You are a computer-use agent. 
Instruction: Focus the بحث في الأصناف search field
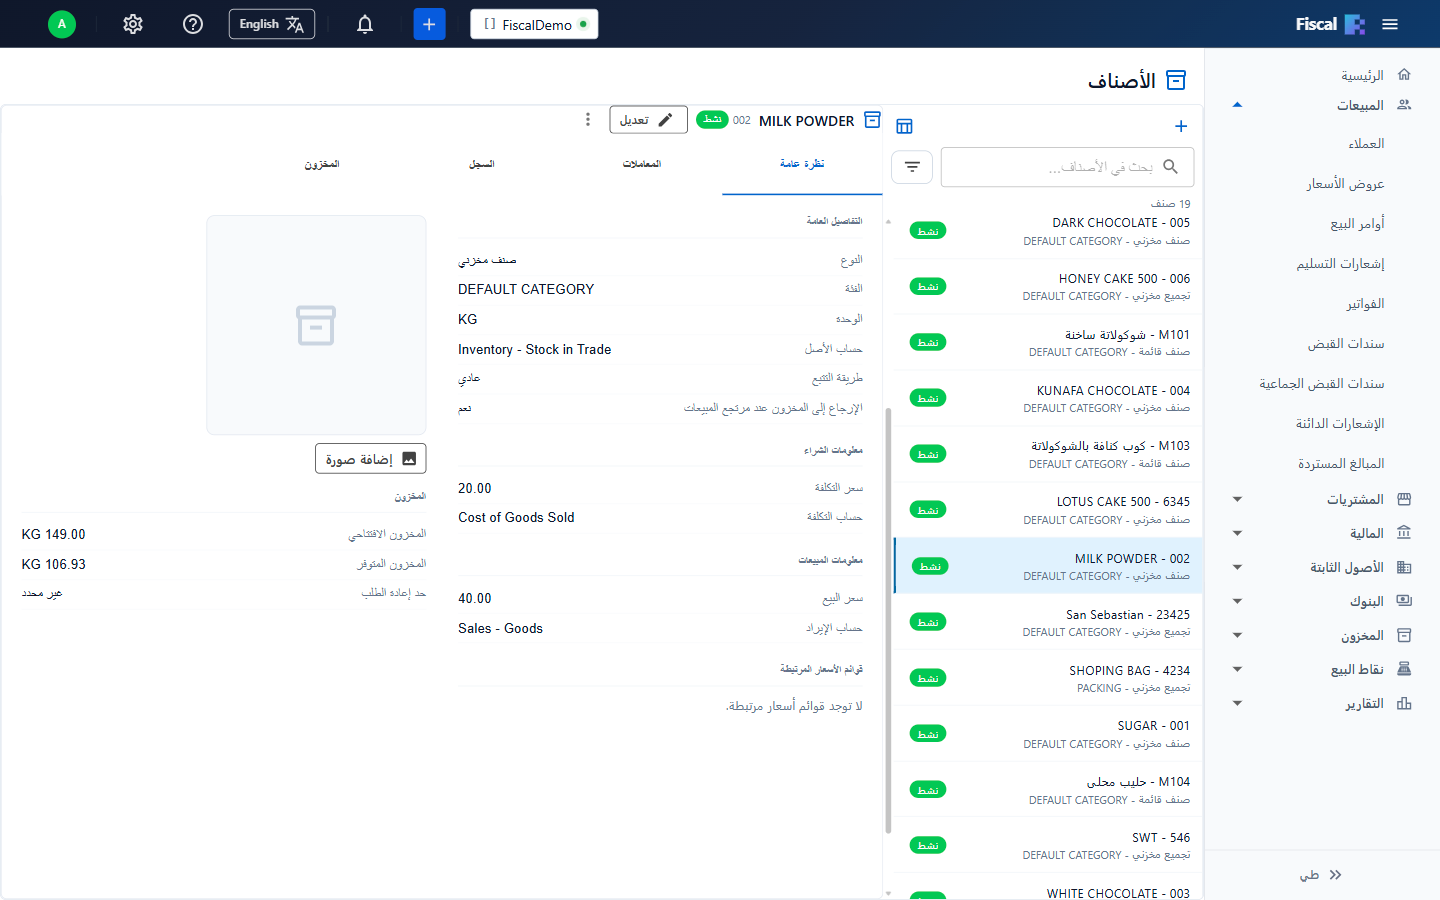point(1067,167)
